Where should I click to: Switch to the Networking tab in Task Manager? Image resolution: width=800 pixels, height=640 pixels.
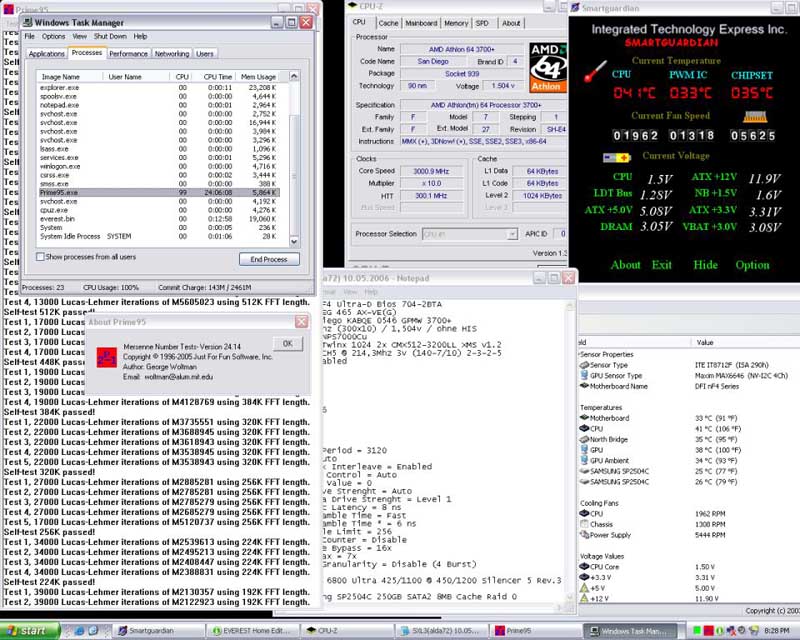click(172, 54)
